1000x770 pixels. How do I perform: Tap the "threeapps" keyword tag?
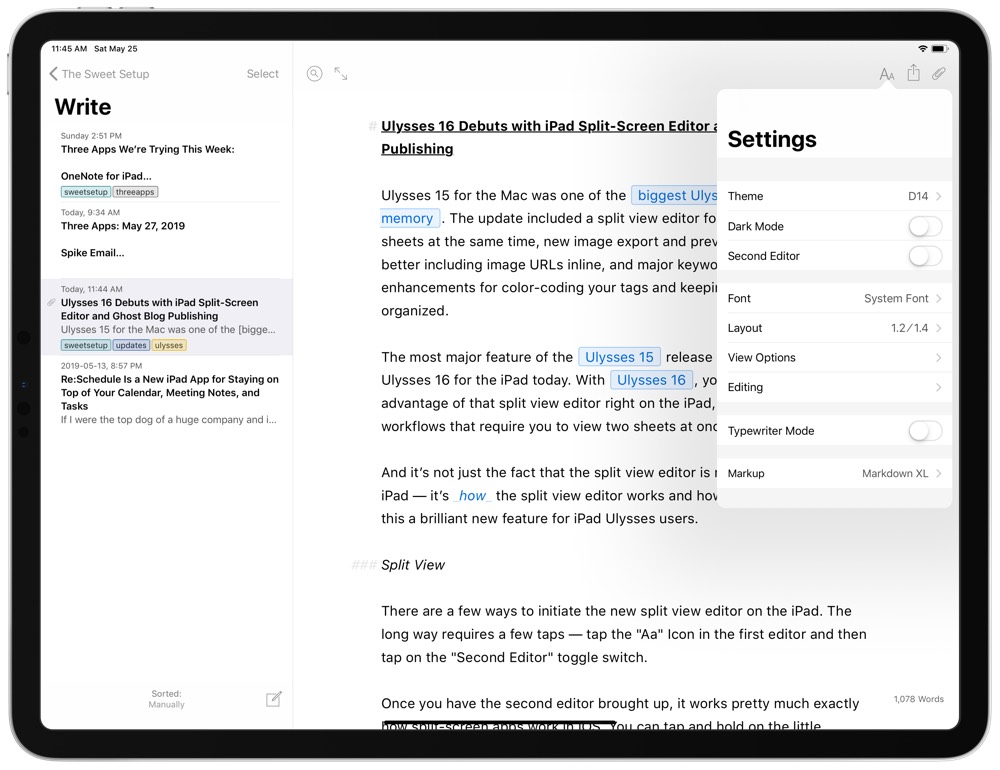[x=135, y=192]
